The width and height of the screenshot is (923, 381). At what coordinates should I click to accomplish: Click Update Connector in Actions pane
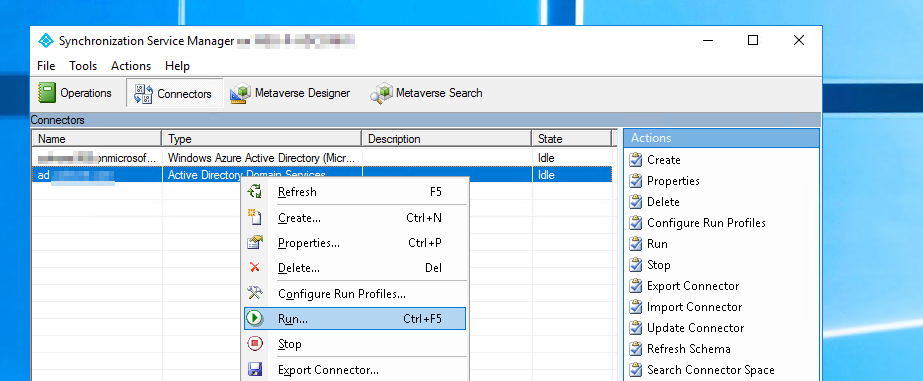(695, 327)
